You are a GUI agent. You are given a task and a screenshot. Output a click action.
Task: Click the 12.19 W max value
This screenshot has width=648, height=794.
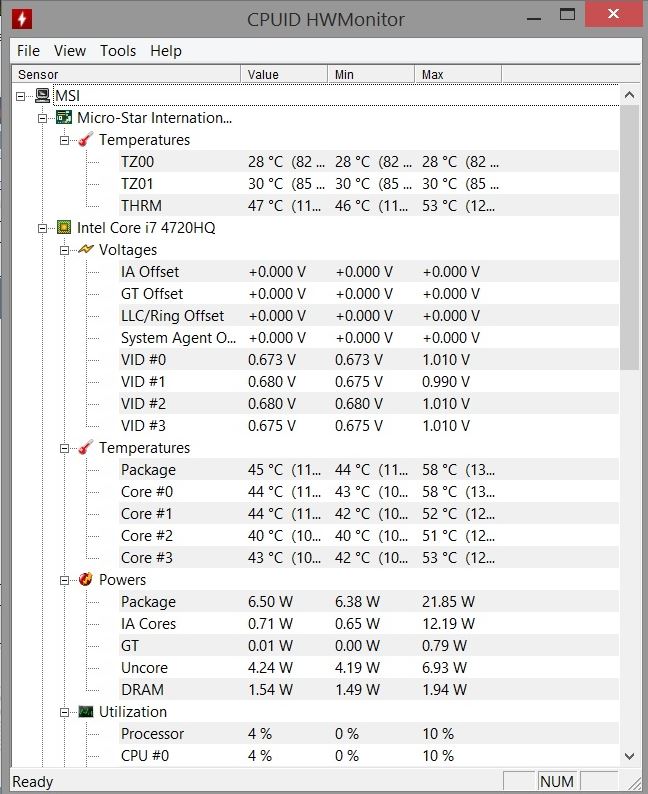click(x=448, y=623)
